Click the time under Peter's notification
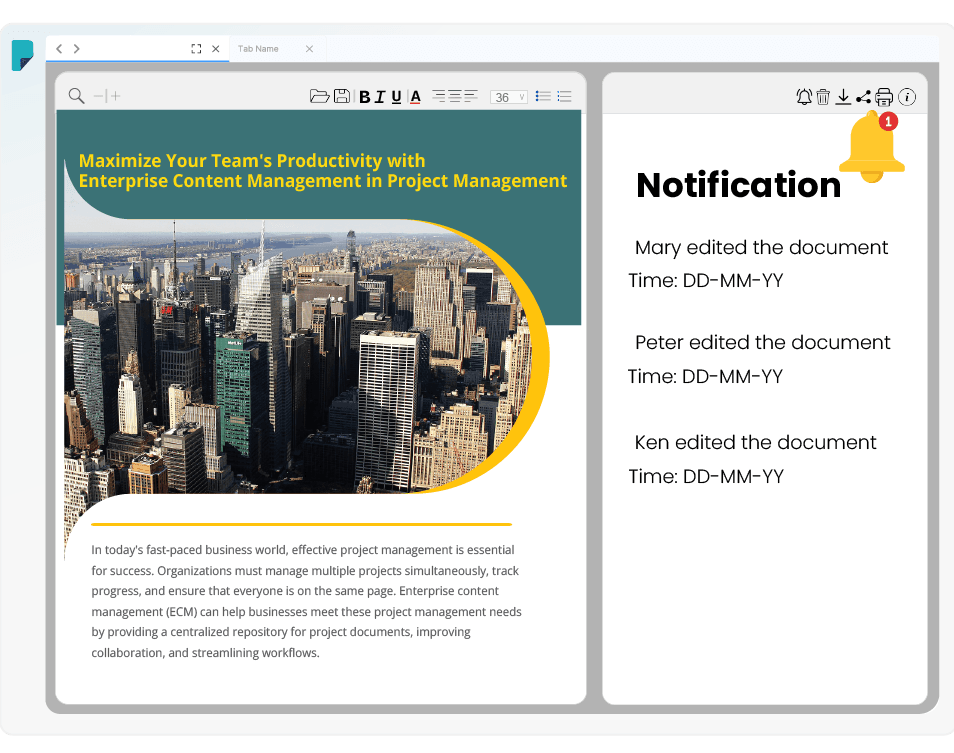The image size is (954, 753). pyautogui.click(x=705, y=376)
